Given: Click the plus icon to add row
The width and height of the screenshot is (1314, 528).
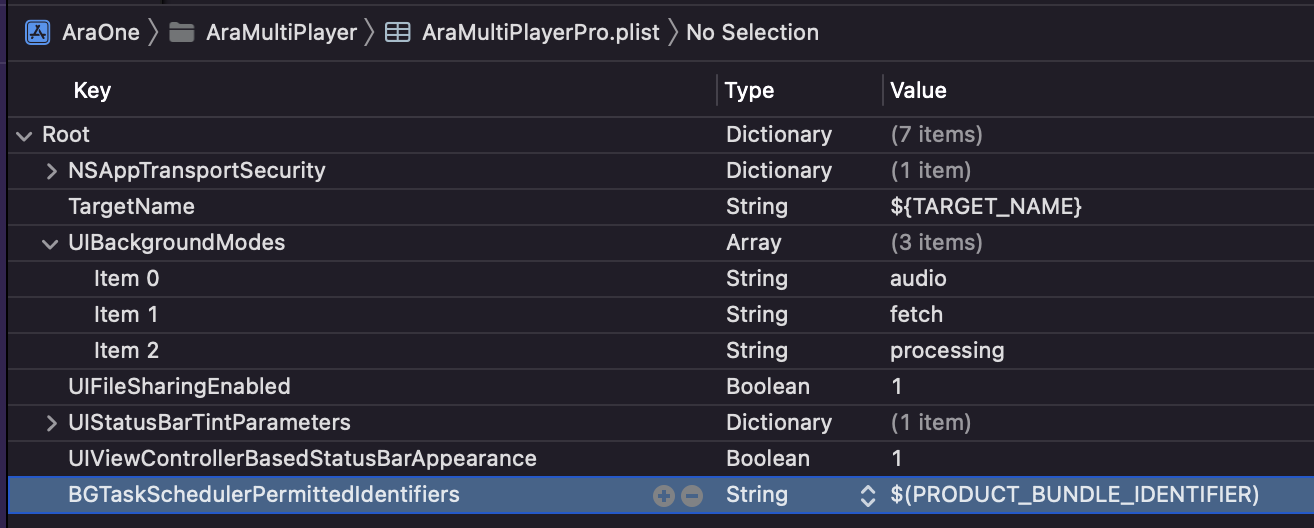Looking at the screenshot, I should [662, 495].
